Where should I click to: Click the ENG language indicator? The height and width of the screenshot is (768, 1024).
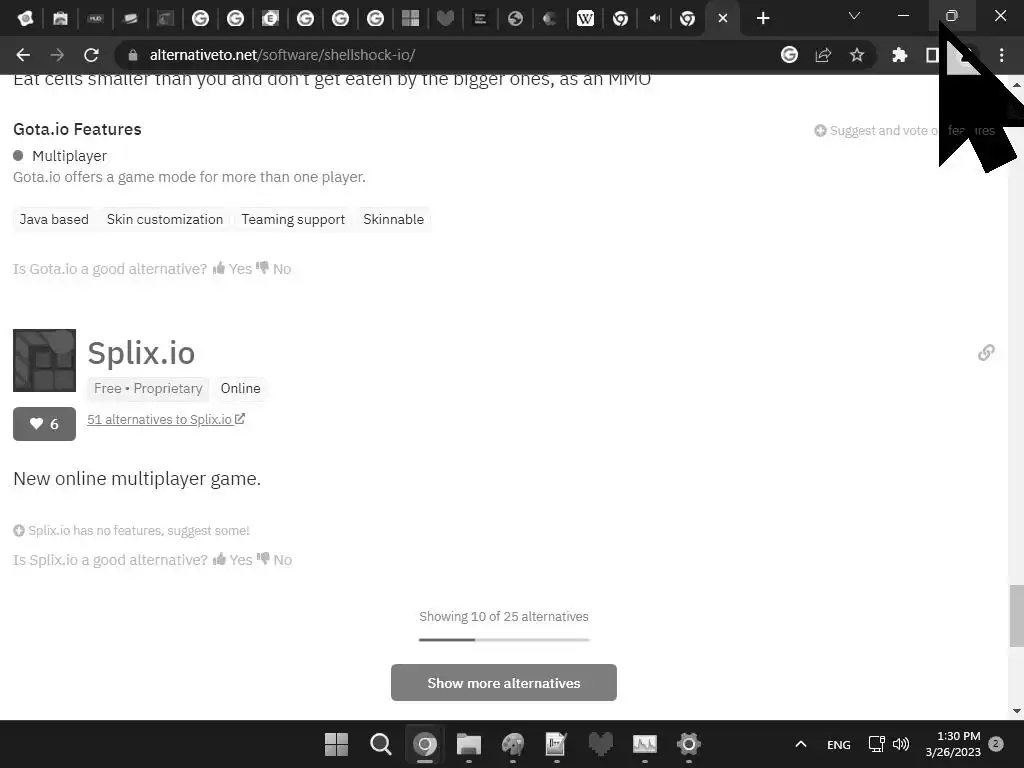point(839,744)
